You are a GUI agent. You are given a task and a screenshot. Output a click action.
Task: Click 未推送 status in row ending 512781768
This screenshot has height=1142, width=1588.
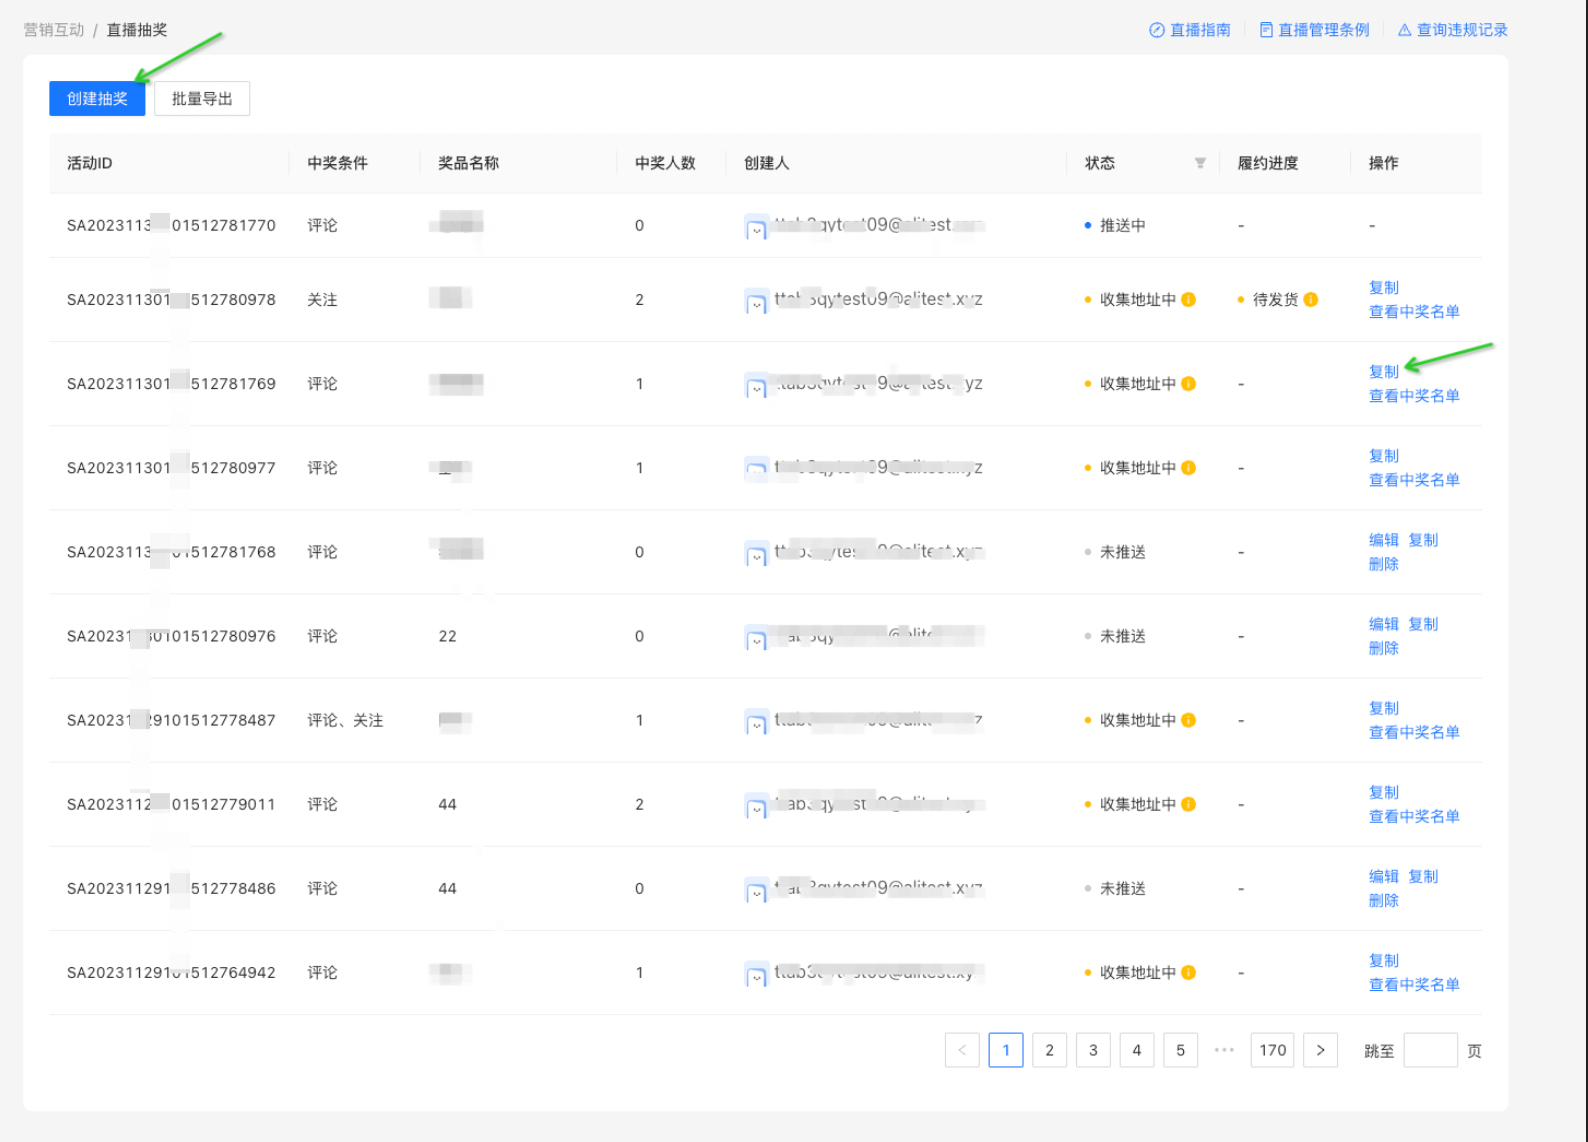click(1123, 552)
